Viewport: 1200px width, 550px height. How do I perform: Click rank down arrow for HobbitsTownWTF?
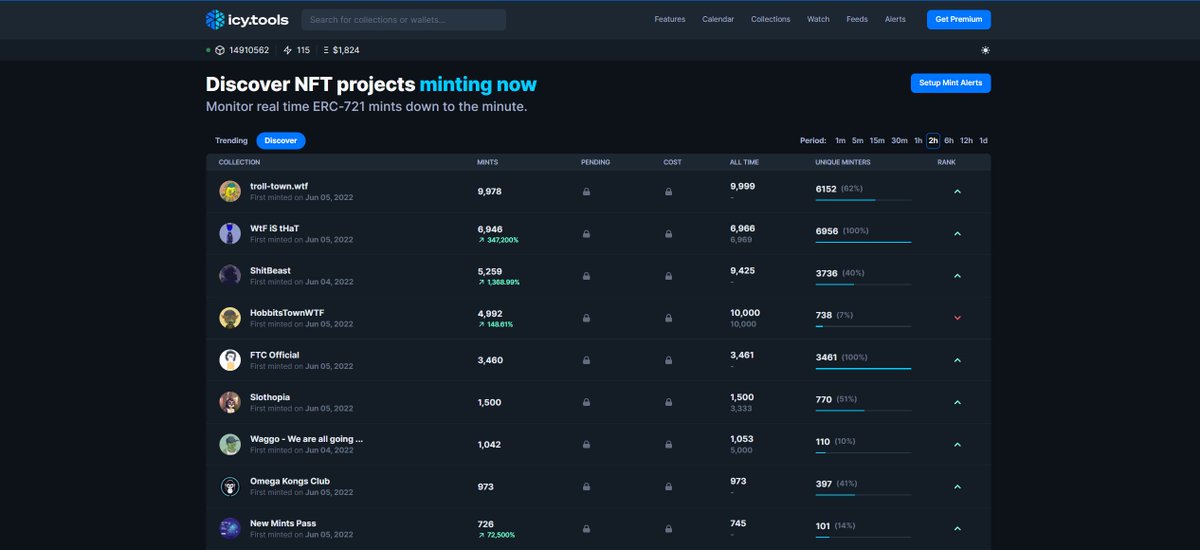point(957,318)
